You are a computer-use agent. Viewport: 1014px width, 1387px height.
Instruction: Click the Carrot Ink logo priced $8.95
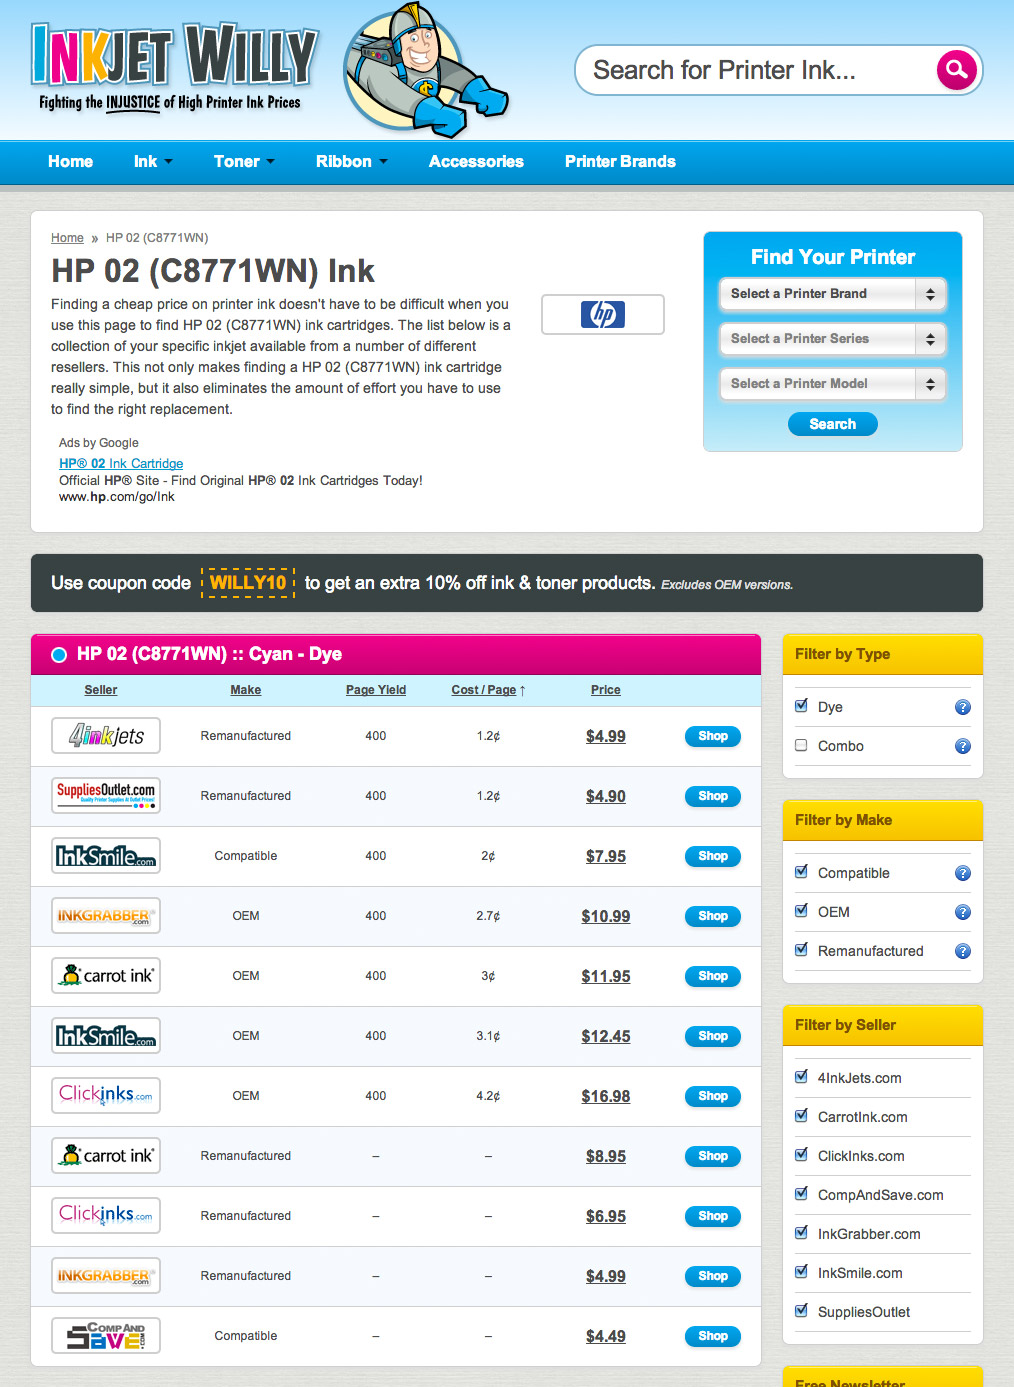106,1156
